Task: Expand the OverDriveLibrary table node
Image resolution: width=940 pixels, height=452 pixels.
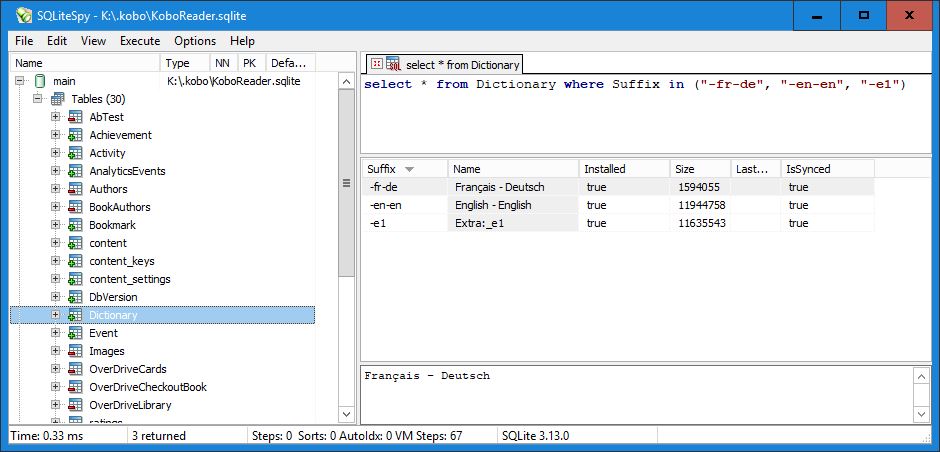Action: pos(56,404)
